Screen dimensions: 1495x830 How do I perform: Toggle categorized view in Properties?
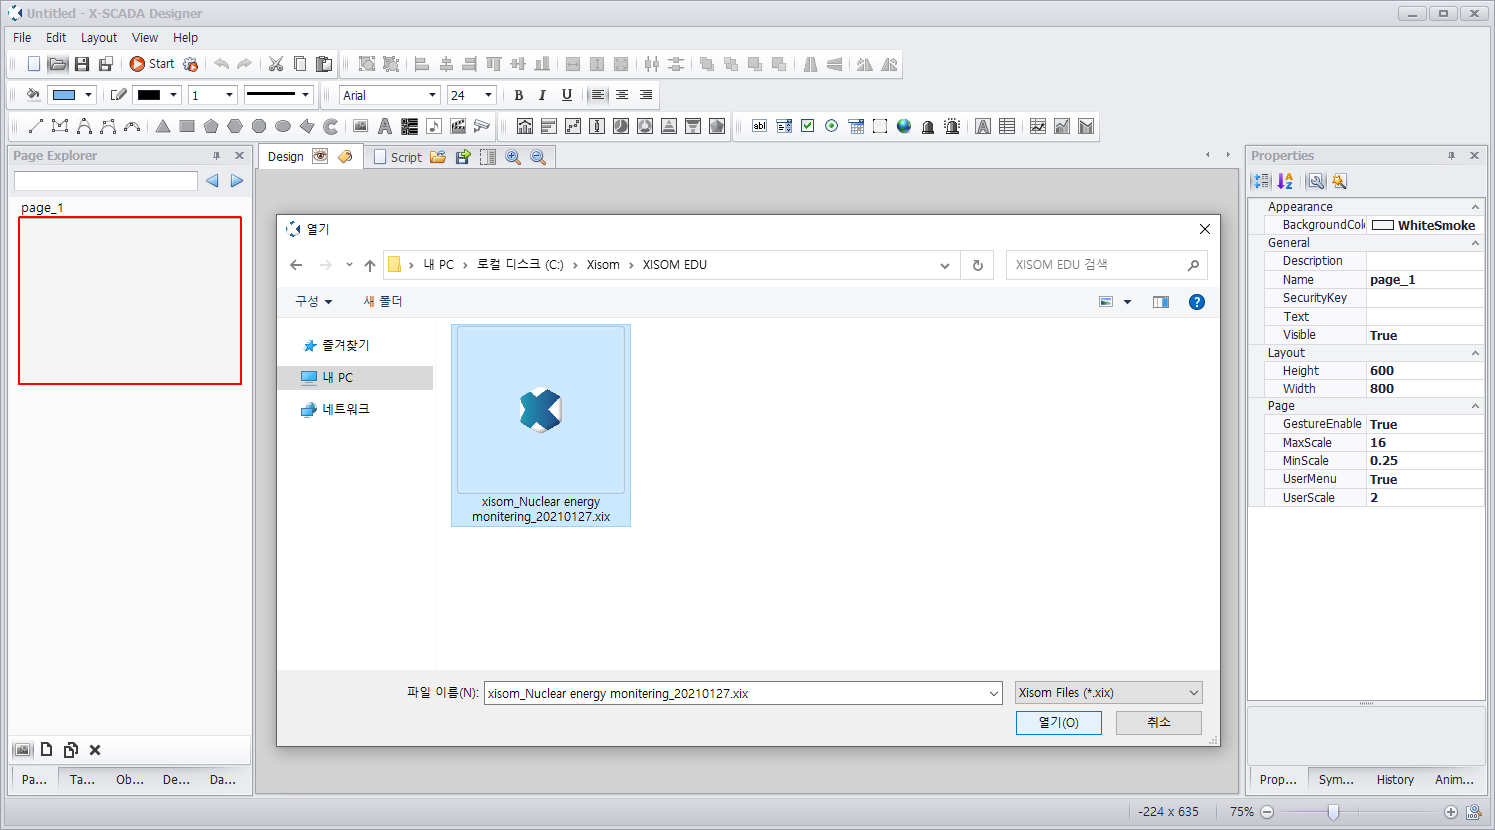[1262, 181]
